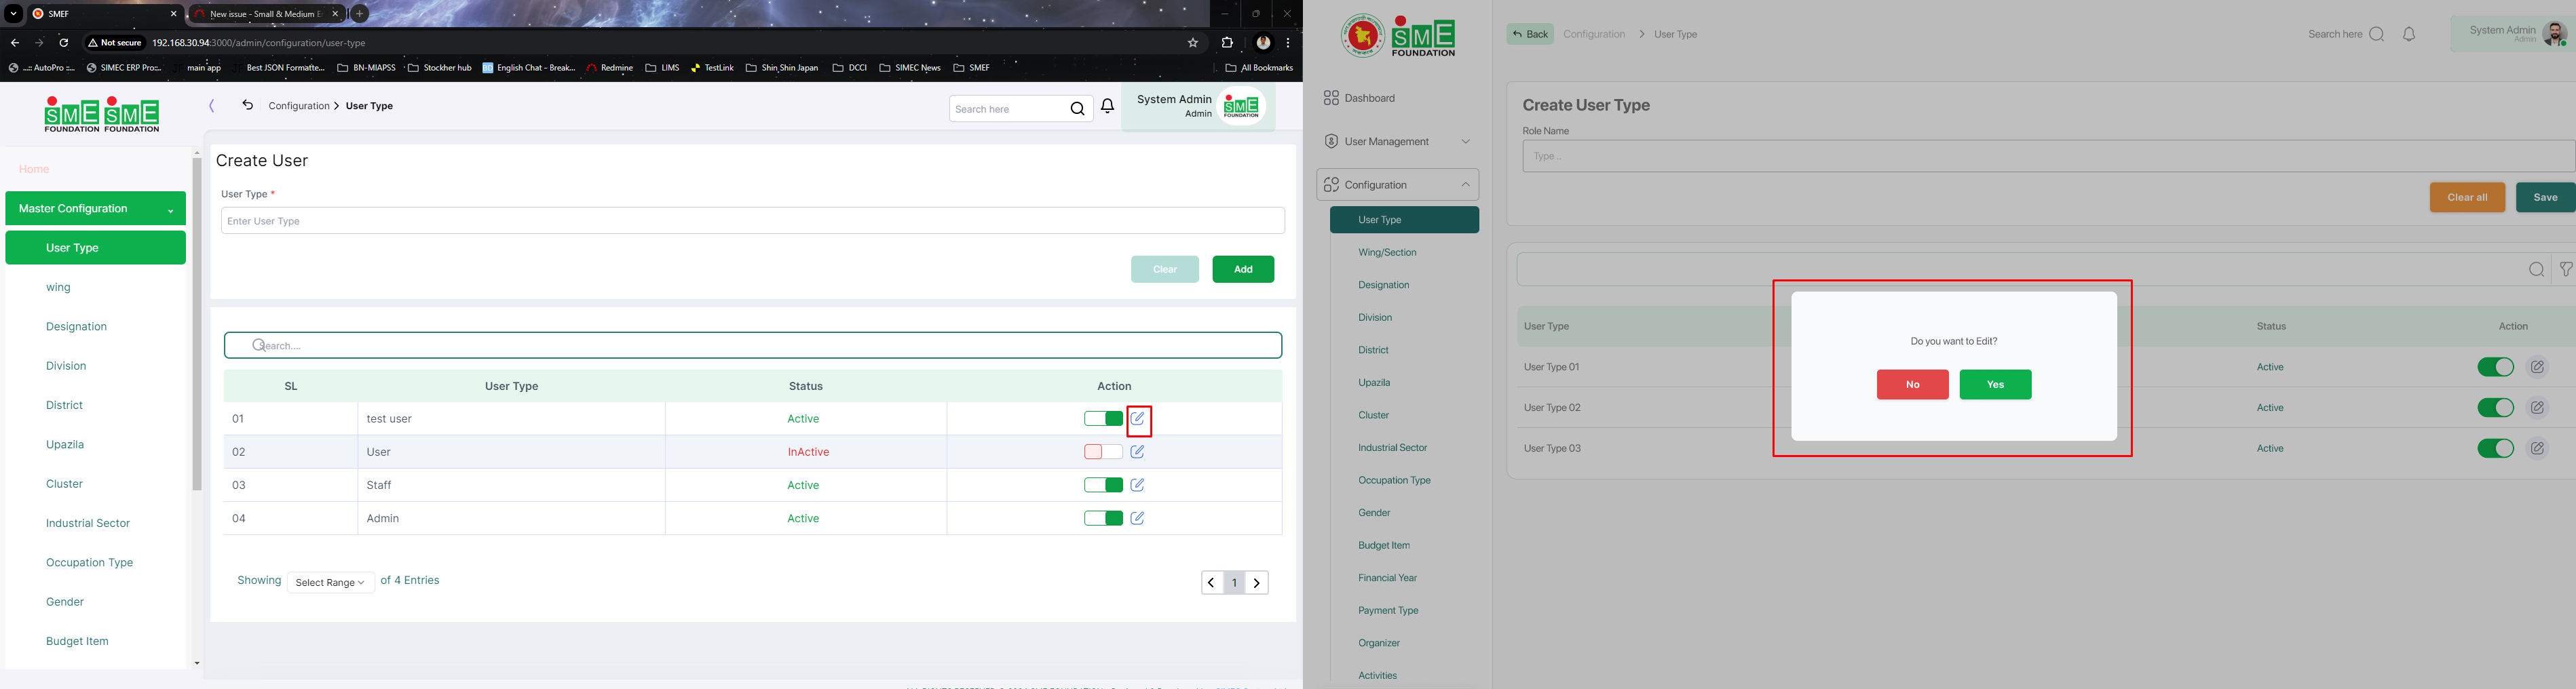Open the tab search dropdown arrow in Chrome
This screenshot has height=689, width=2576.
(14, 14)
